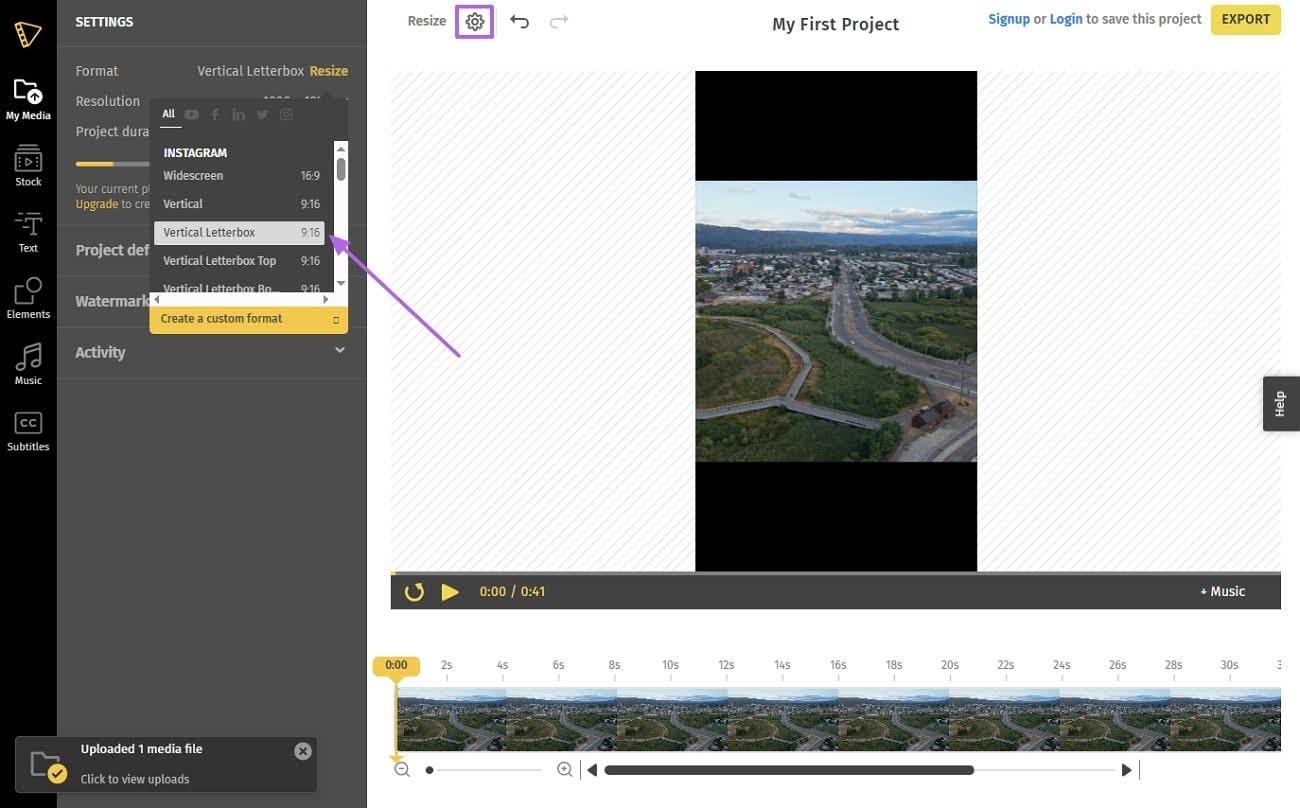The width and height of the screenshot is (1300, 808).
Task: Add music with + Music button
Action: pyautogui.click(x=1222, y=592)
